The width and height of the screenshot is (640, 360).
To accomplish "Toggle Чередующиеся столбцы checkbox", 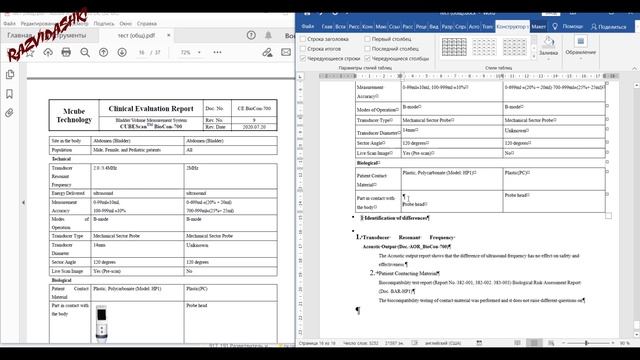I will [x=367, y=59].
